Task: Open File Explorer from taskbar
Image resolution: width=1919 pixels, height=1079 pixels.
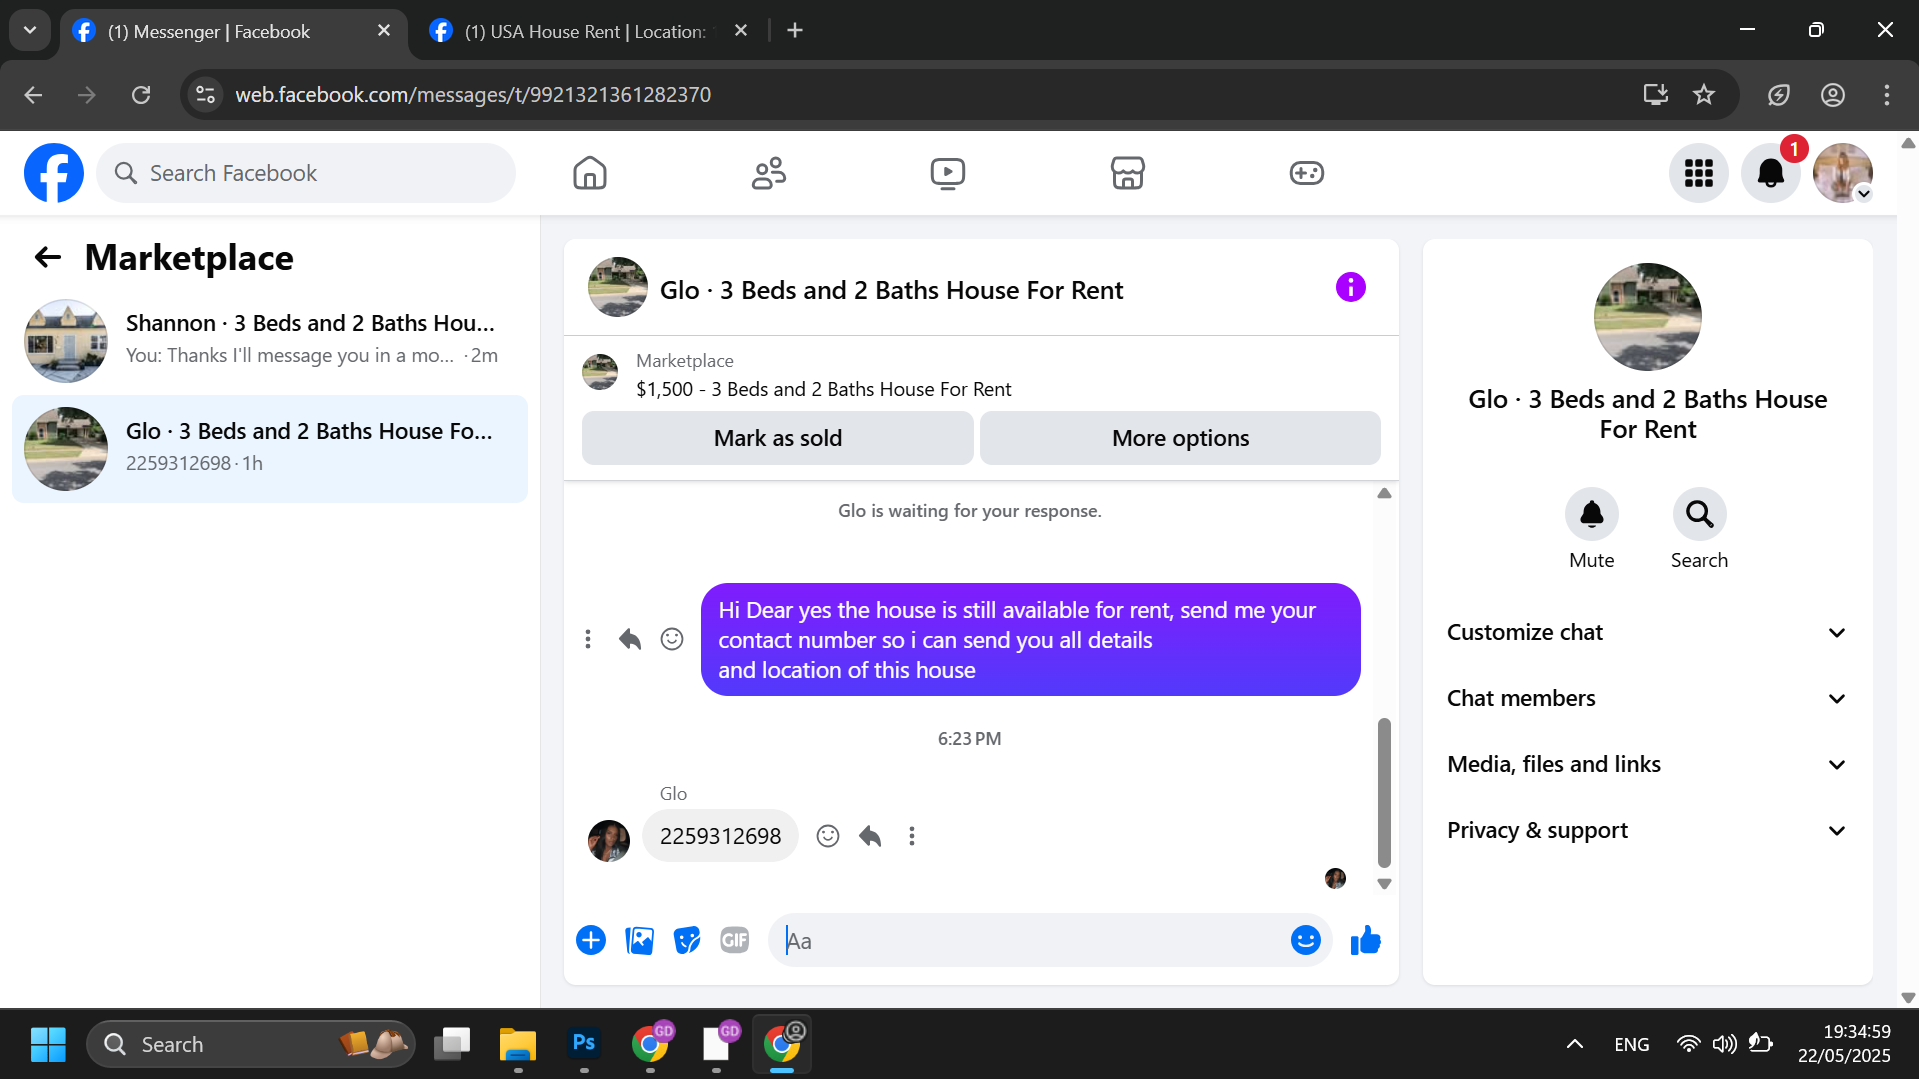Action: pyautogui.click(x=518, y=1045)
